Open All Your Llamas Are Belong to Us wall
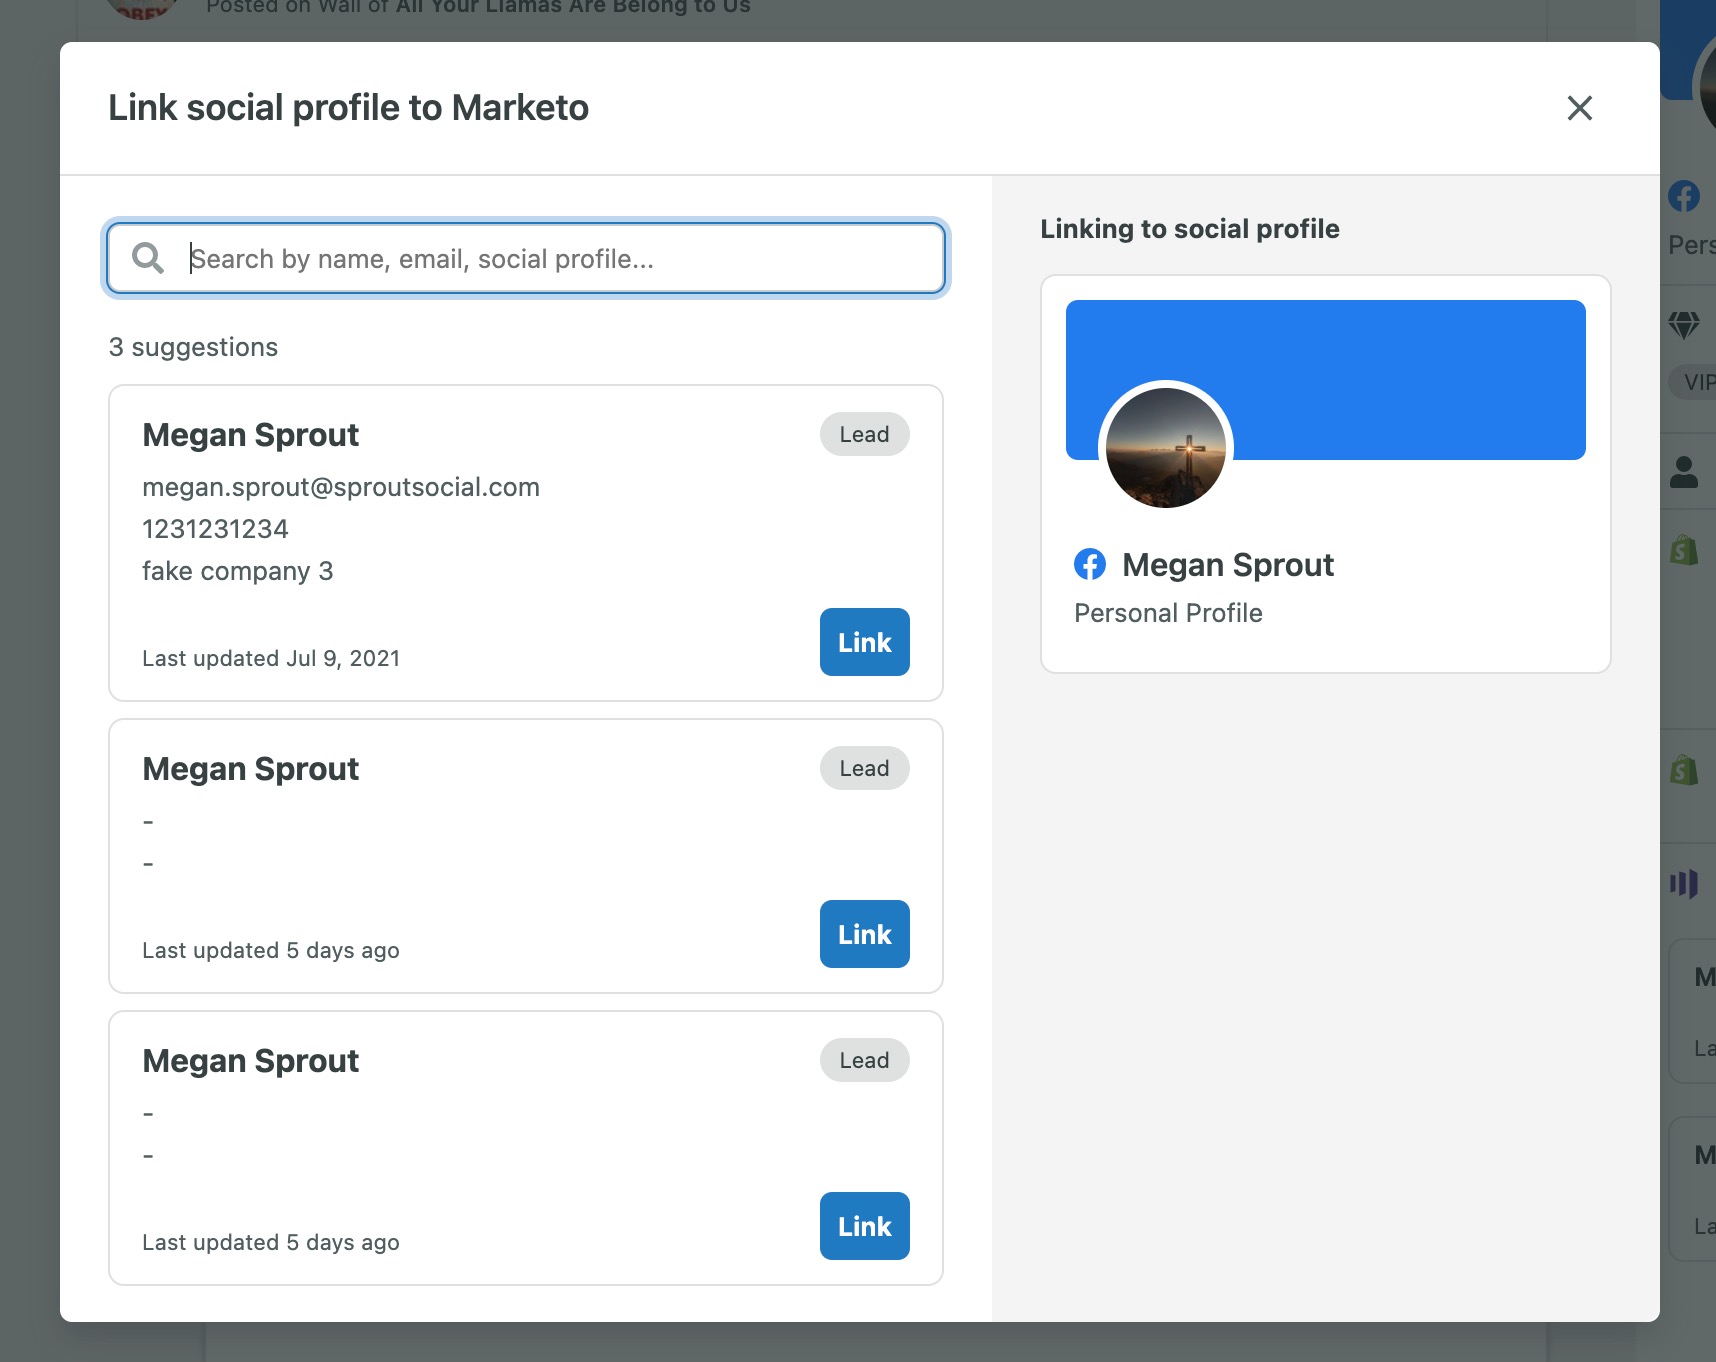The width and height of the screenshot is (1716, 1362). [572, 7]
